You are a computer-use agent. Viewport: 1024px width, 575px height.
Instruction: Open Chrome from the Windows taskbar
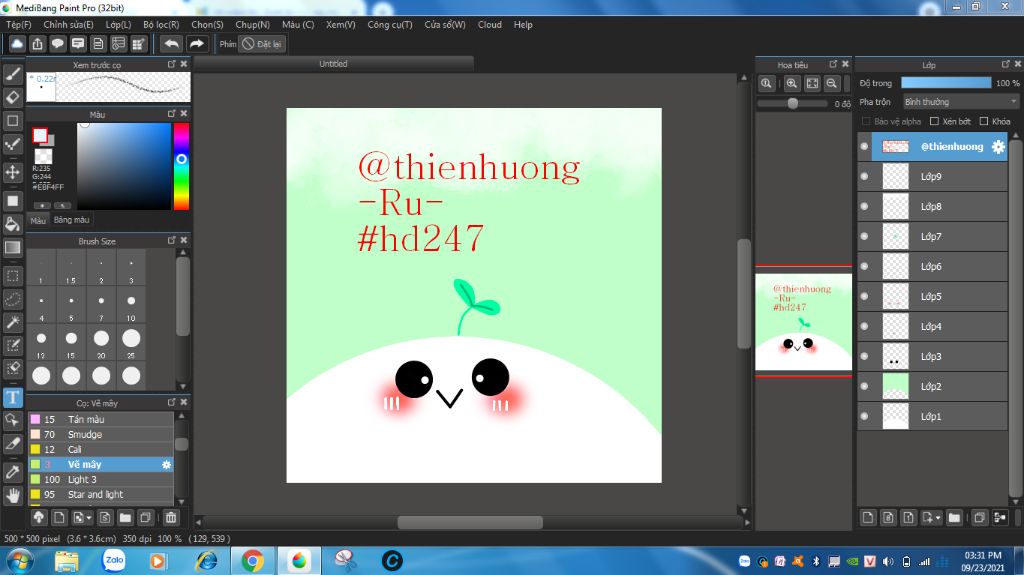click(252, 561)
